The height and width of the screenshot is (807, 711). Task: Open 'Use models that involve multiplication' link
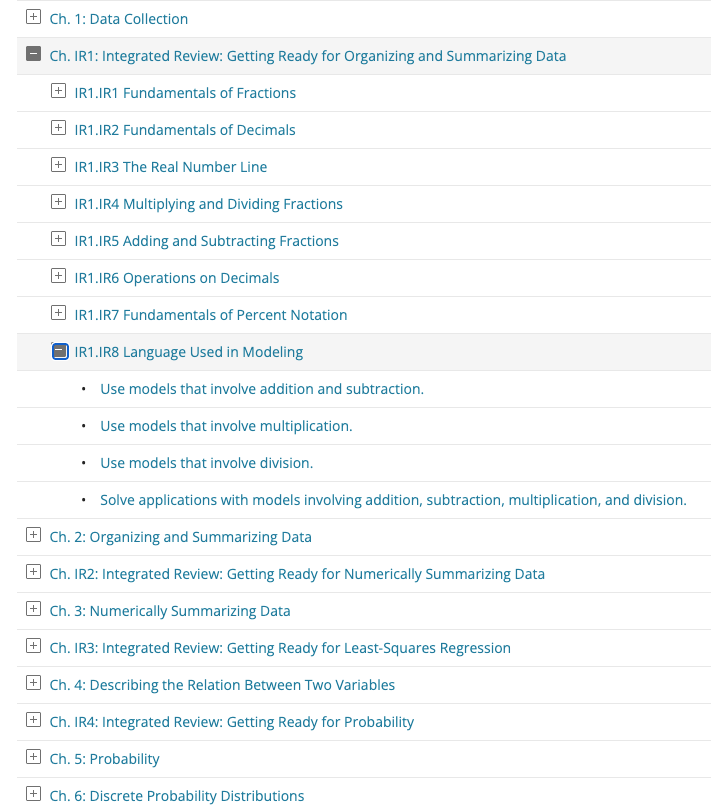[226, 426]
